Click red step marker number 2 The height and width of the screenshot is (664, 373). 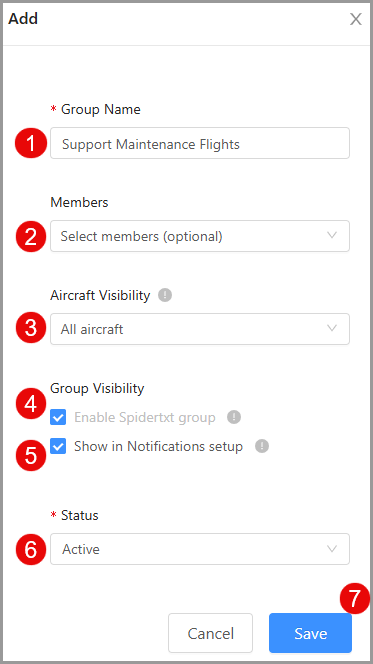31,236
